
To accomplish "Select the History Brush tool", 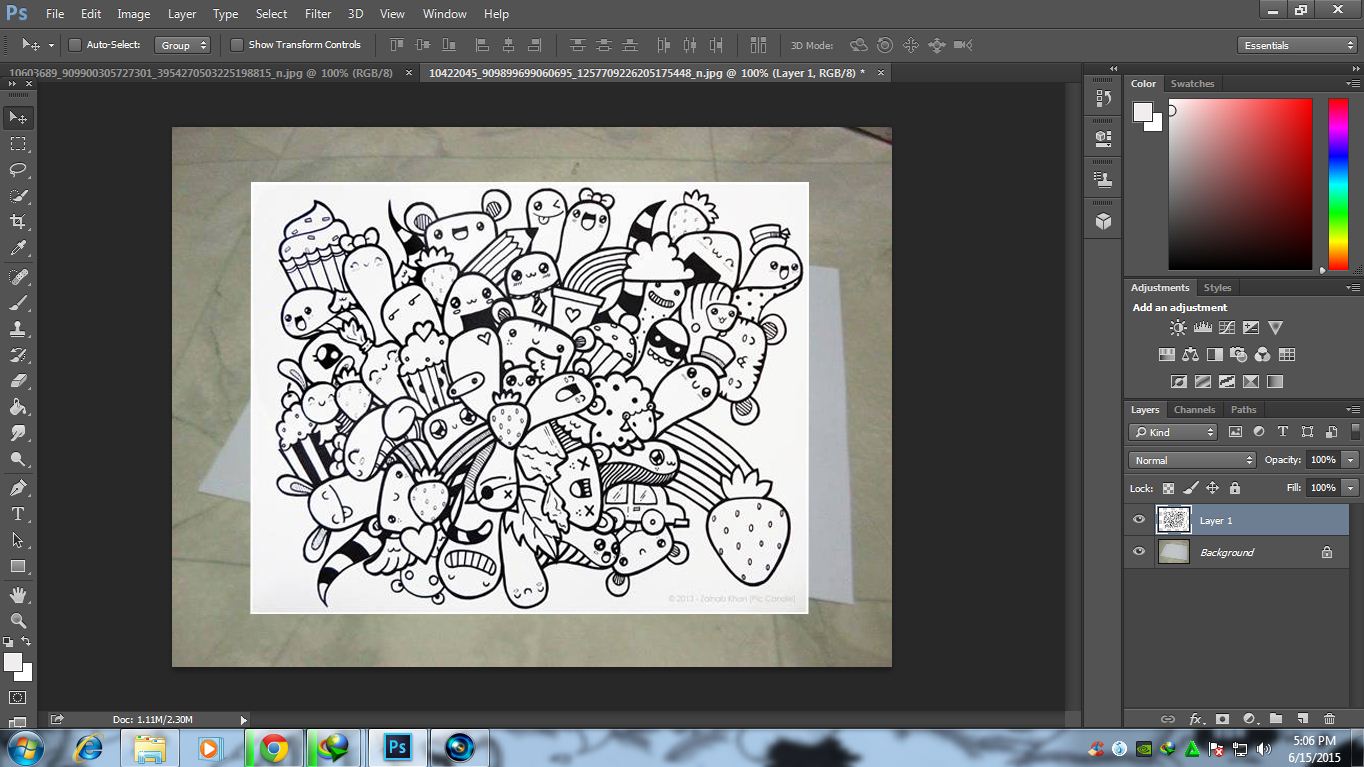I will pos(18,355).
